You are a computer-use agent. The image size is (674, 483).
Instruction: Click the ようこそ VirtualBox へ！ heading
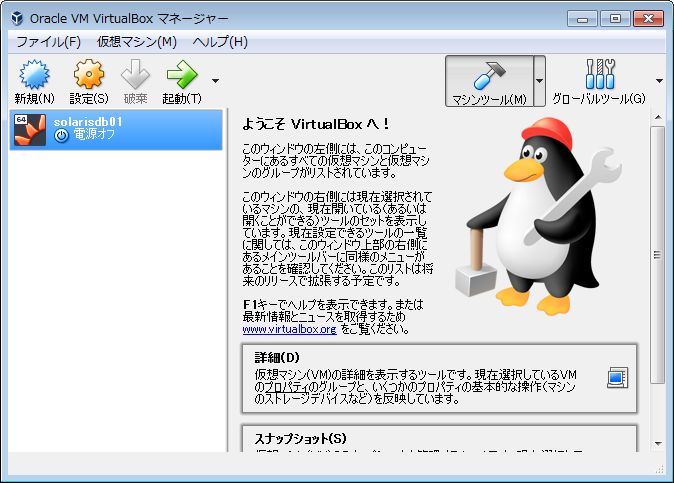316,124
